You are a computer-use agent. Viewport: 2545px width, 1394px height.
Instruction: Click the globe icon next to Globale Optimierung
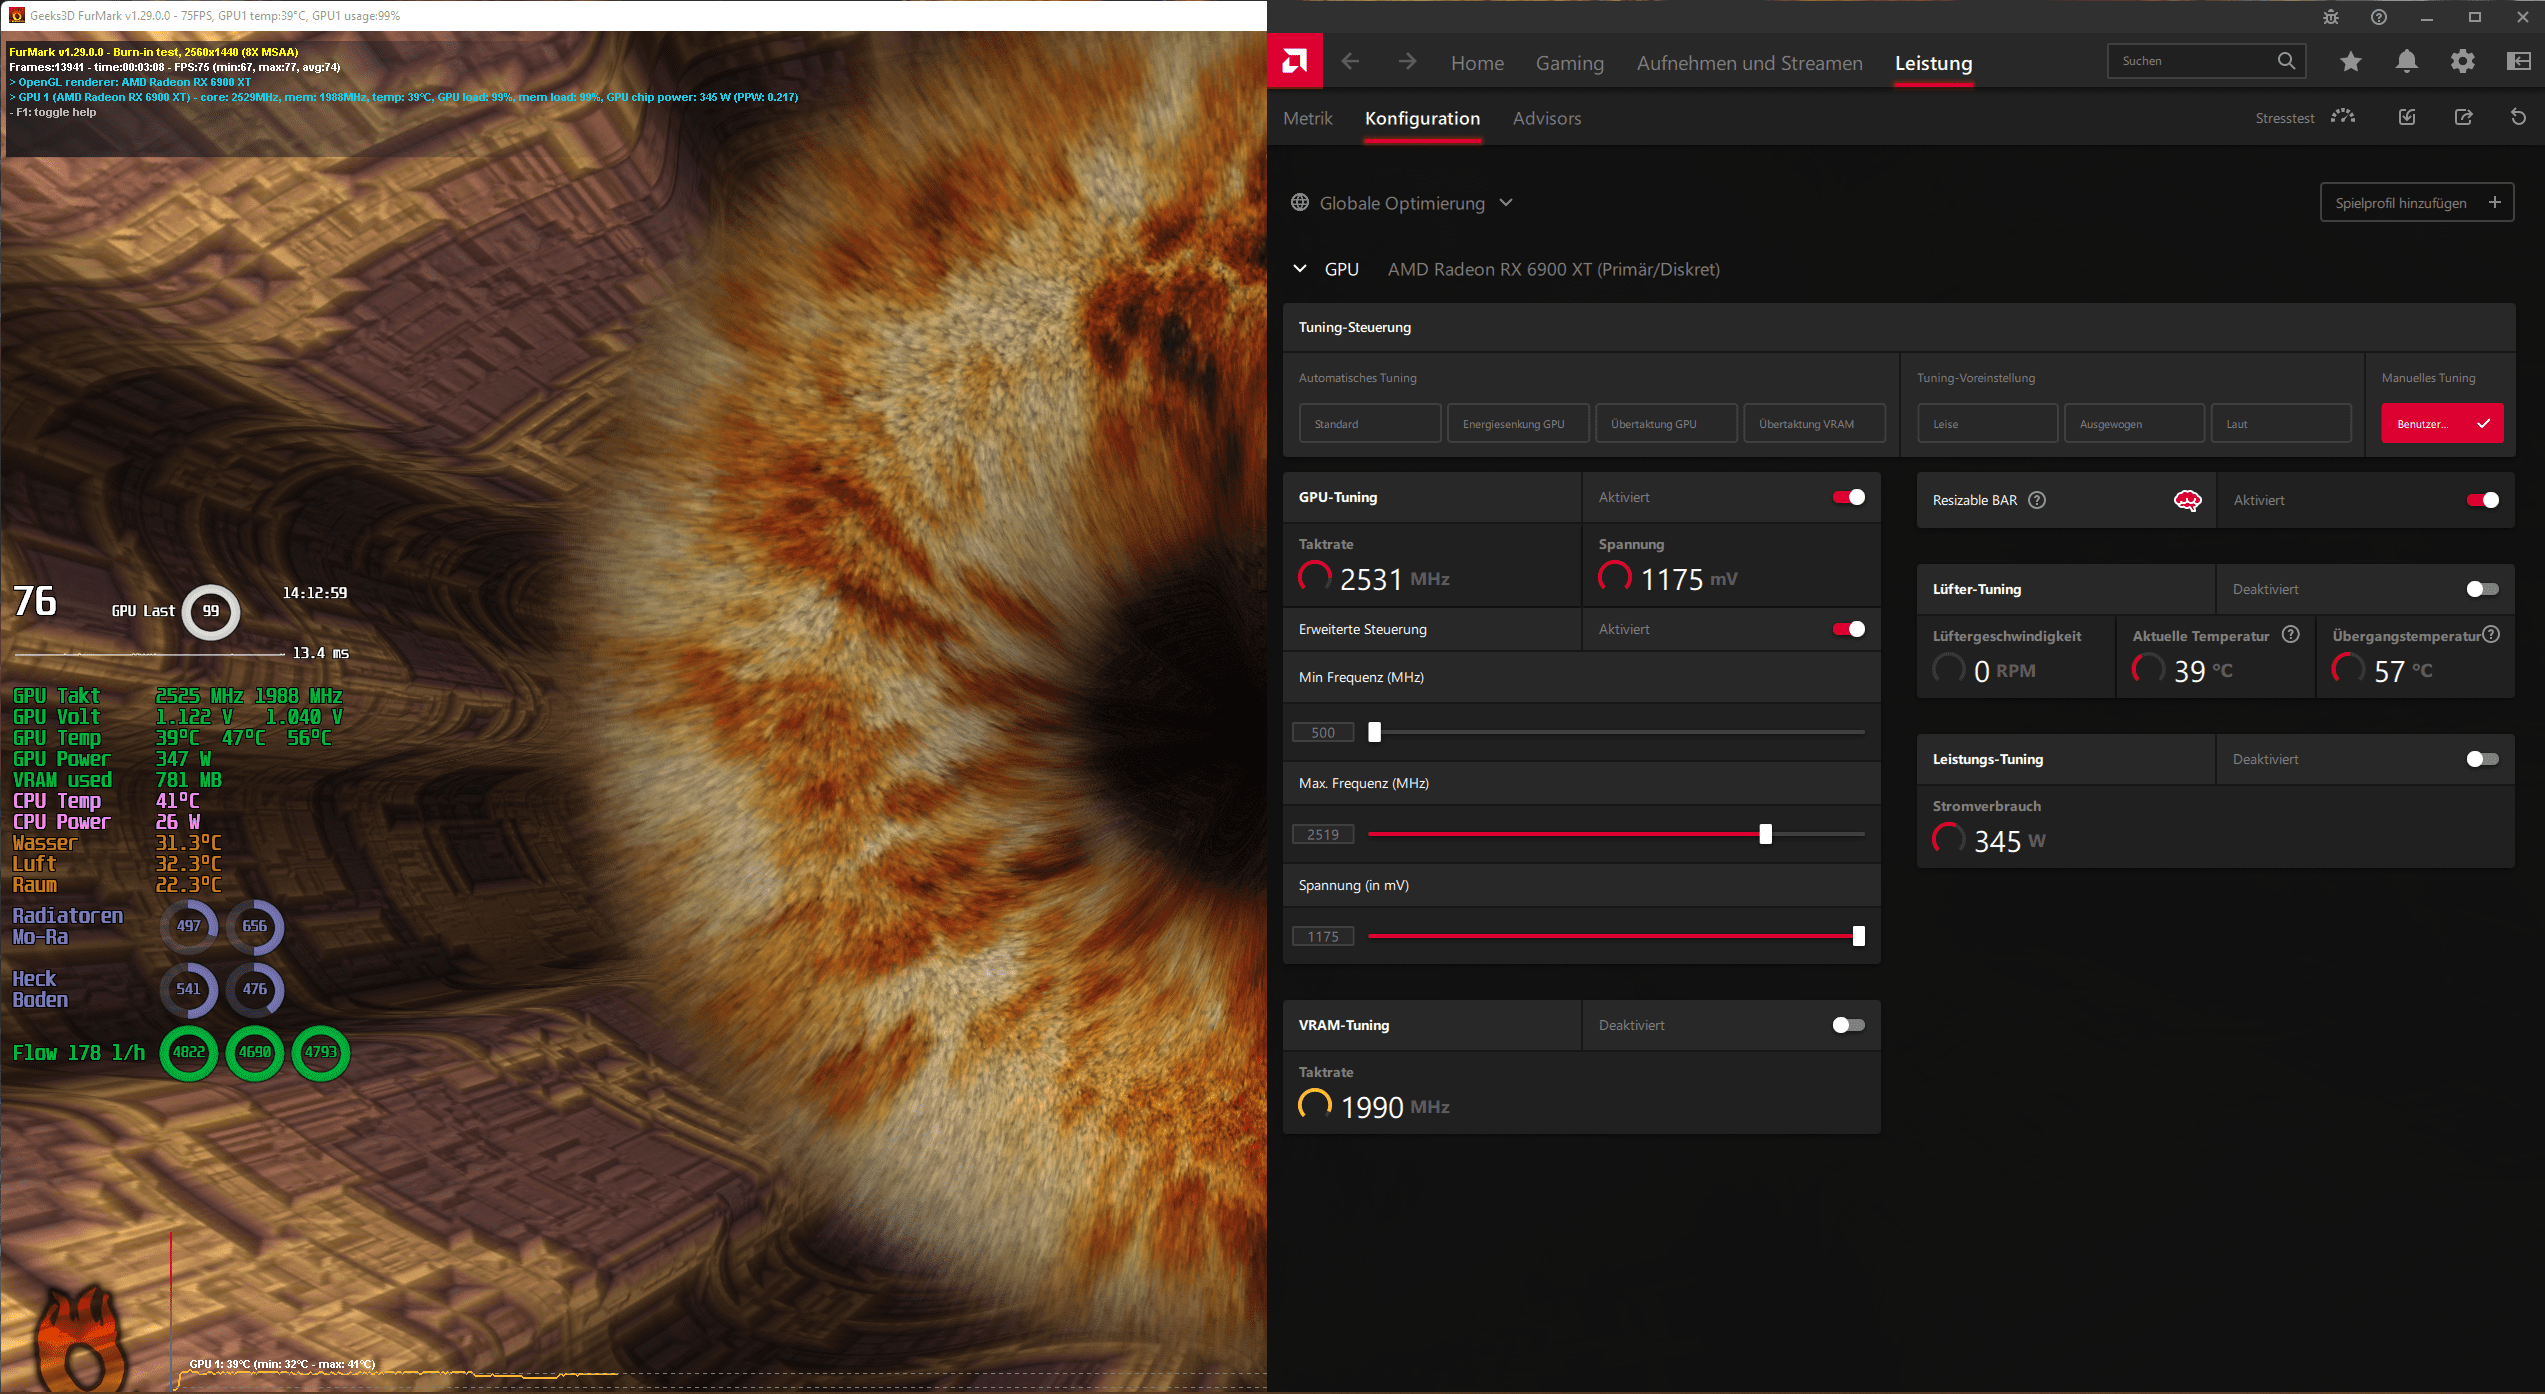pos(1300,203)
